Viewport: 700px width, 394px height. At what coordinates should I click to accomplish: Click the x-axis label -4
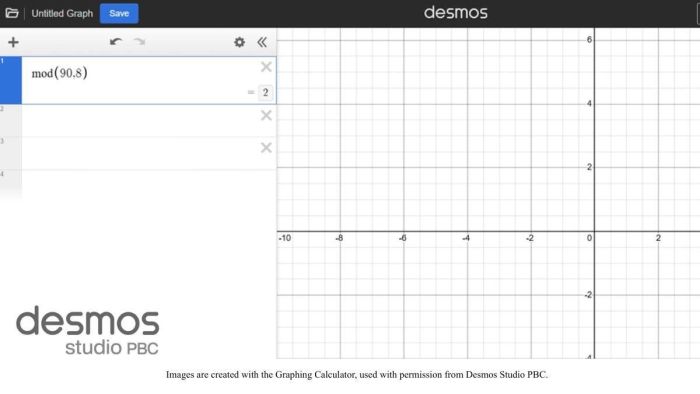click(x=466, y=238)
